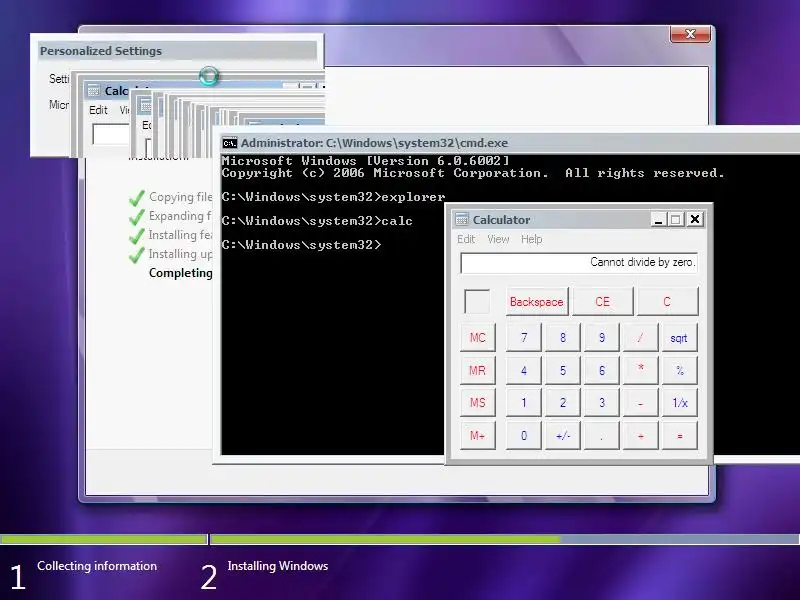Click the 'Installing features' checkmark icon
The height and width of the screenshot is (600, 800).
point(137,236)
